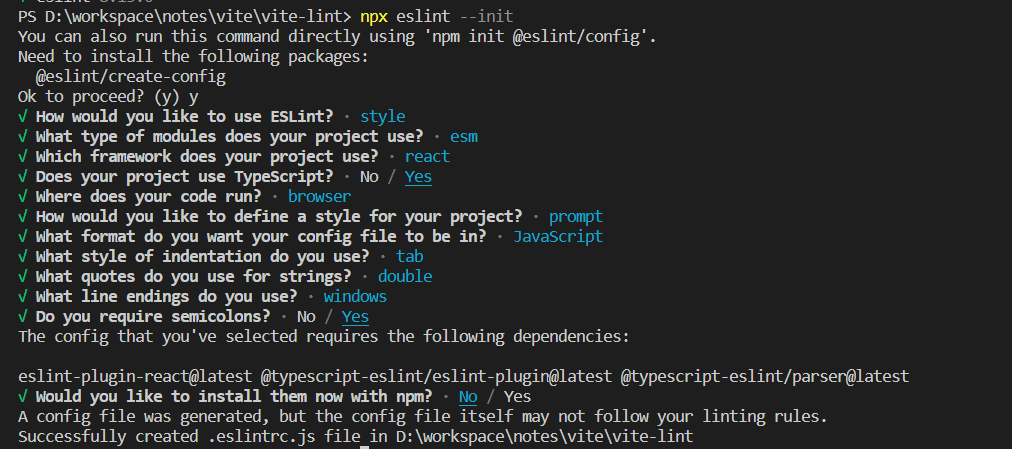Screen dimensions: 1012x449
Task: Click 'npm init @eslint/config' quoted command
Action: click(536, 37)
